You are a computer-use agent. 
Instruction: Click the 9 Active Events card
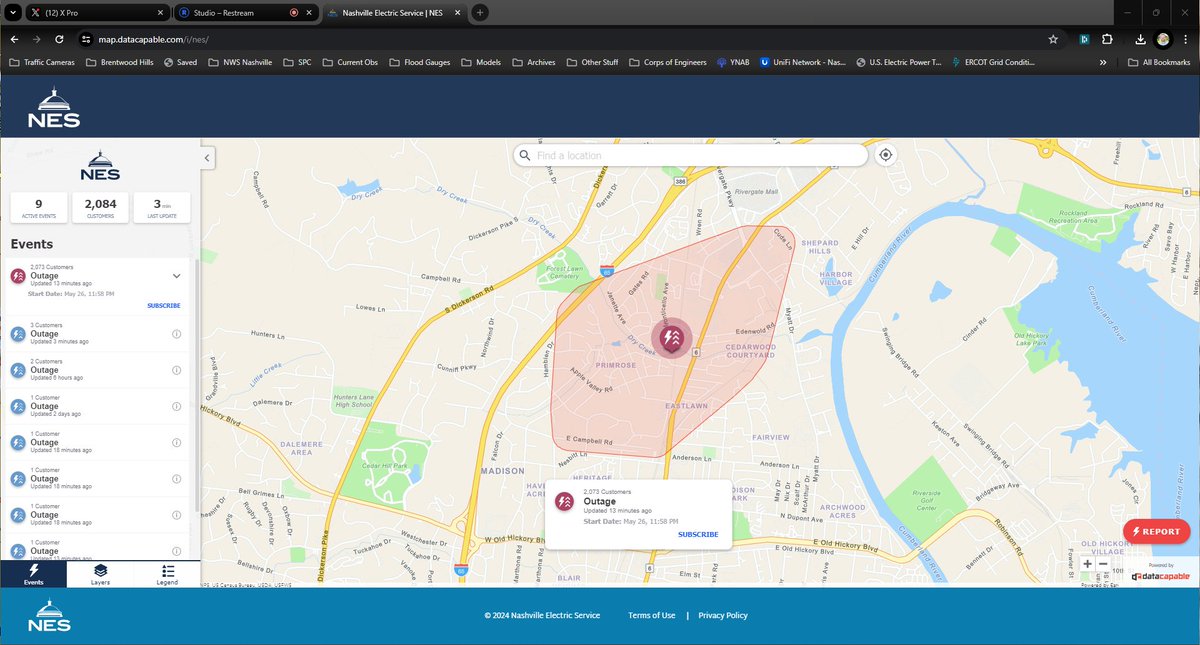point(39,207)
